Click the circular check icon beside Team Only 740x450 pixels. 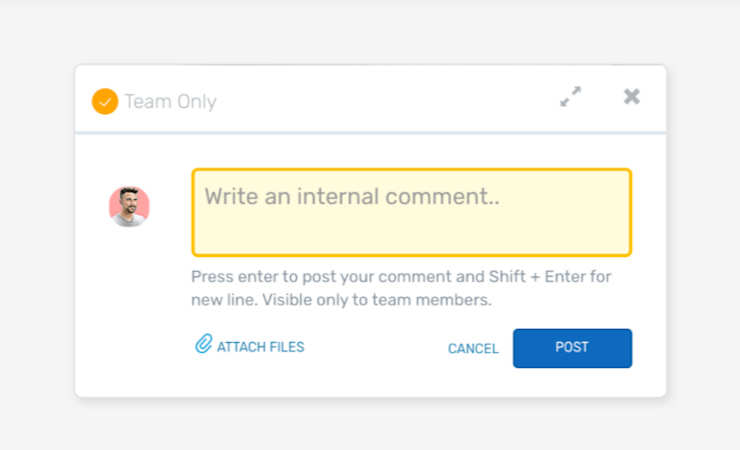[105, 101]
